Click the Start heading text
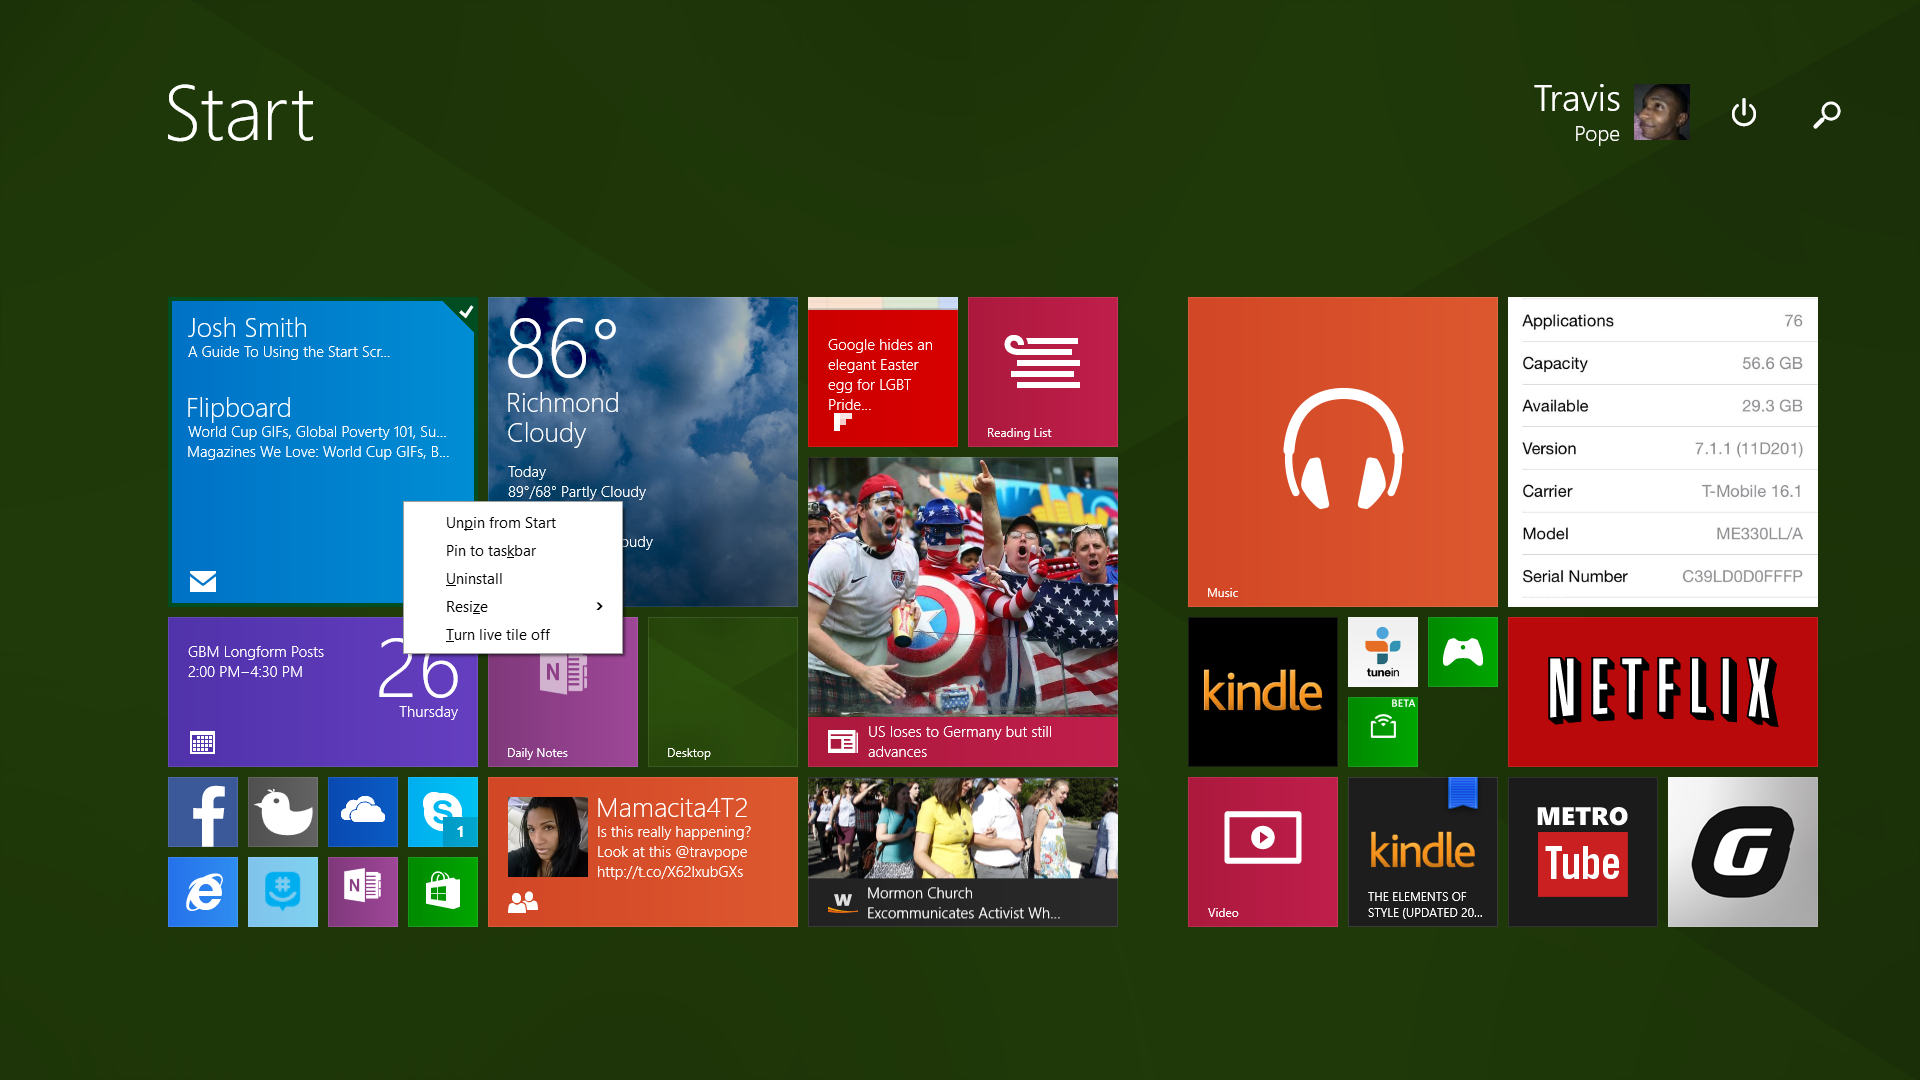This screenshot has height=1080, width=1920. [240, 114]
